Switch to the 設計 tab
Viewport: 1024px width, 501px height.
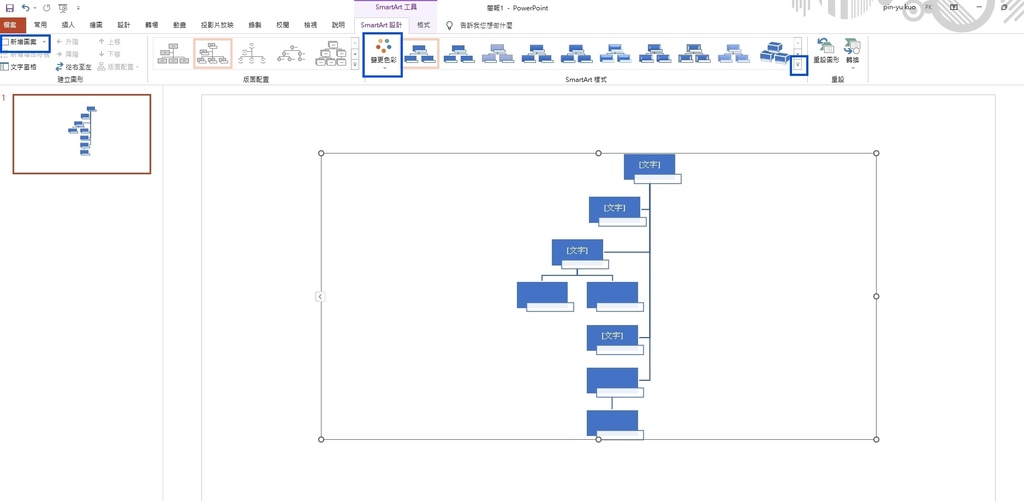[123, 25]
